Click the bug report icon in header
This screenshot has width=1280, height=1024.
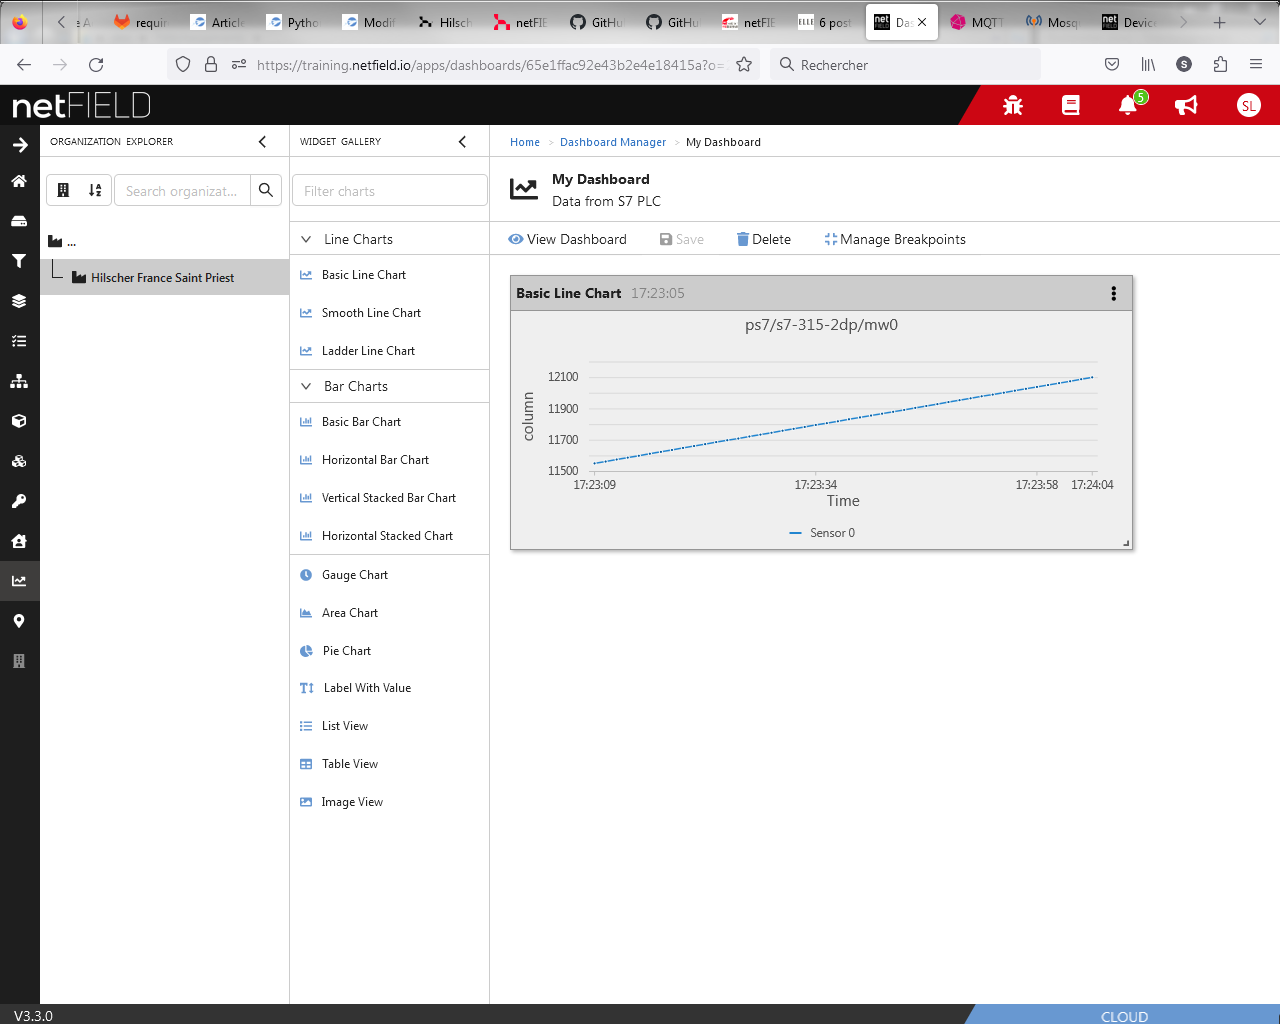[1013, 105]
